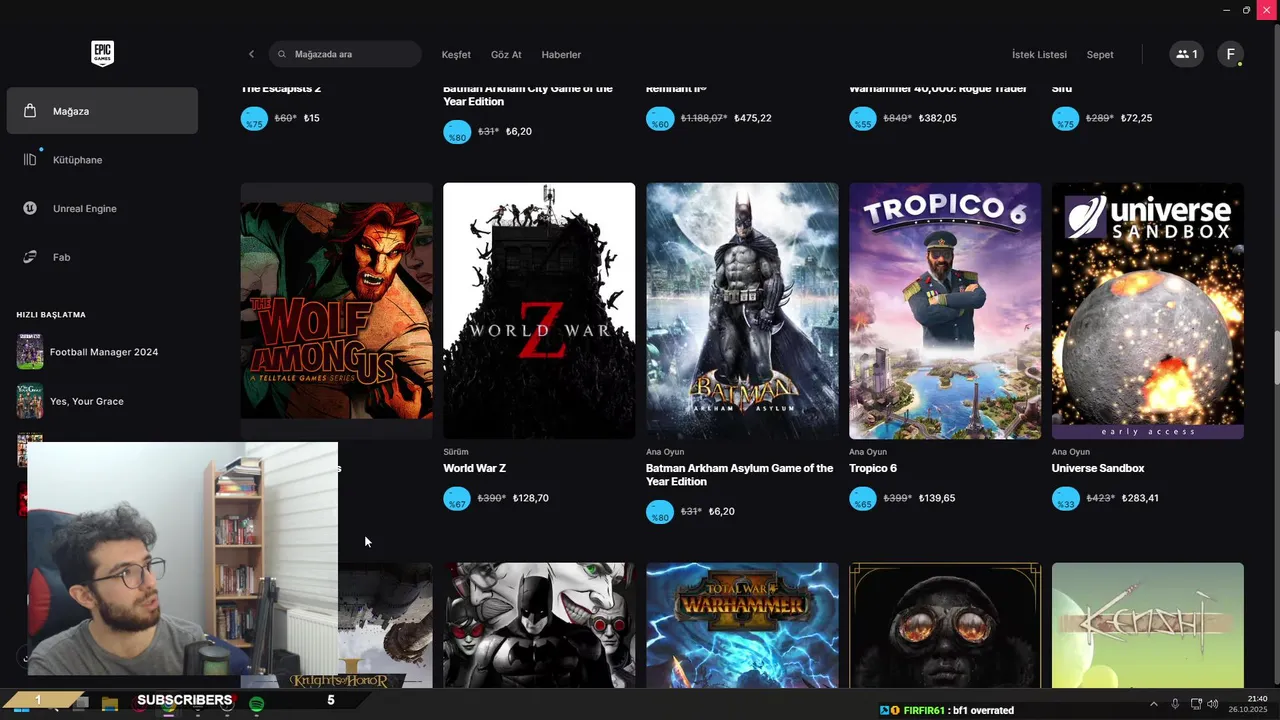Click the Epic Games logo
The height and width of the screenshot is (720, 1280).
(102, 54)
